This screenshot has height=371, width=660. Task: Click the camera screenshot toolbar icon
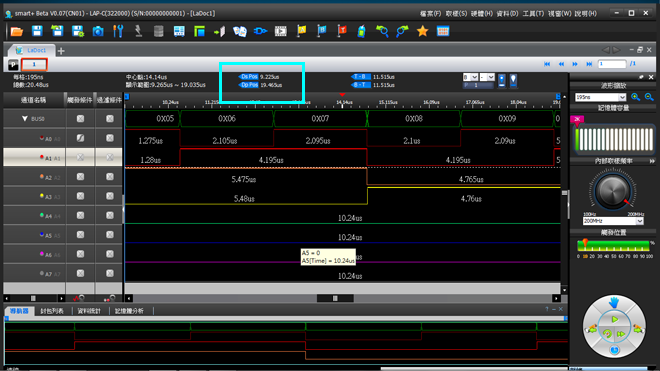[98, 32]
